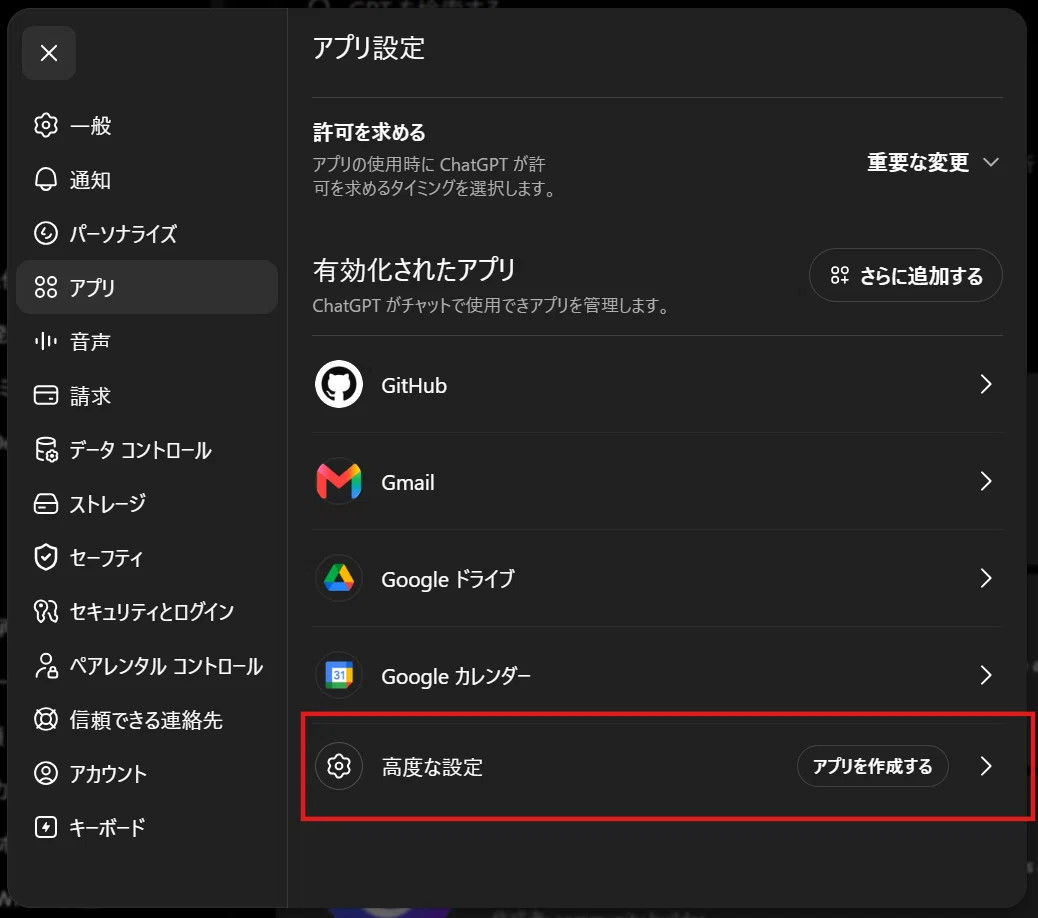Go to the 音声 settings tab
Viewport: 1038px width, 918px height.
coord(147,342)
